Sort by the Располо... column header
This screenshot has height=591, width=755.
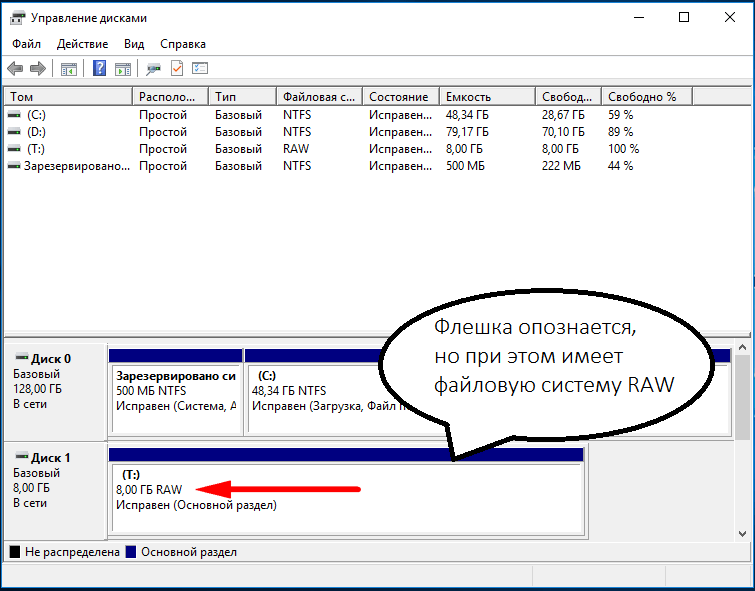pos(170,97)
